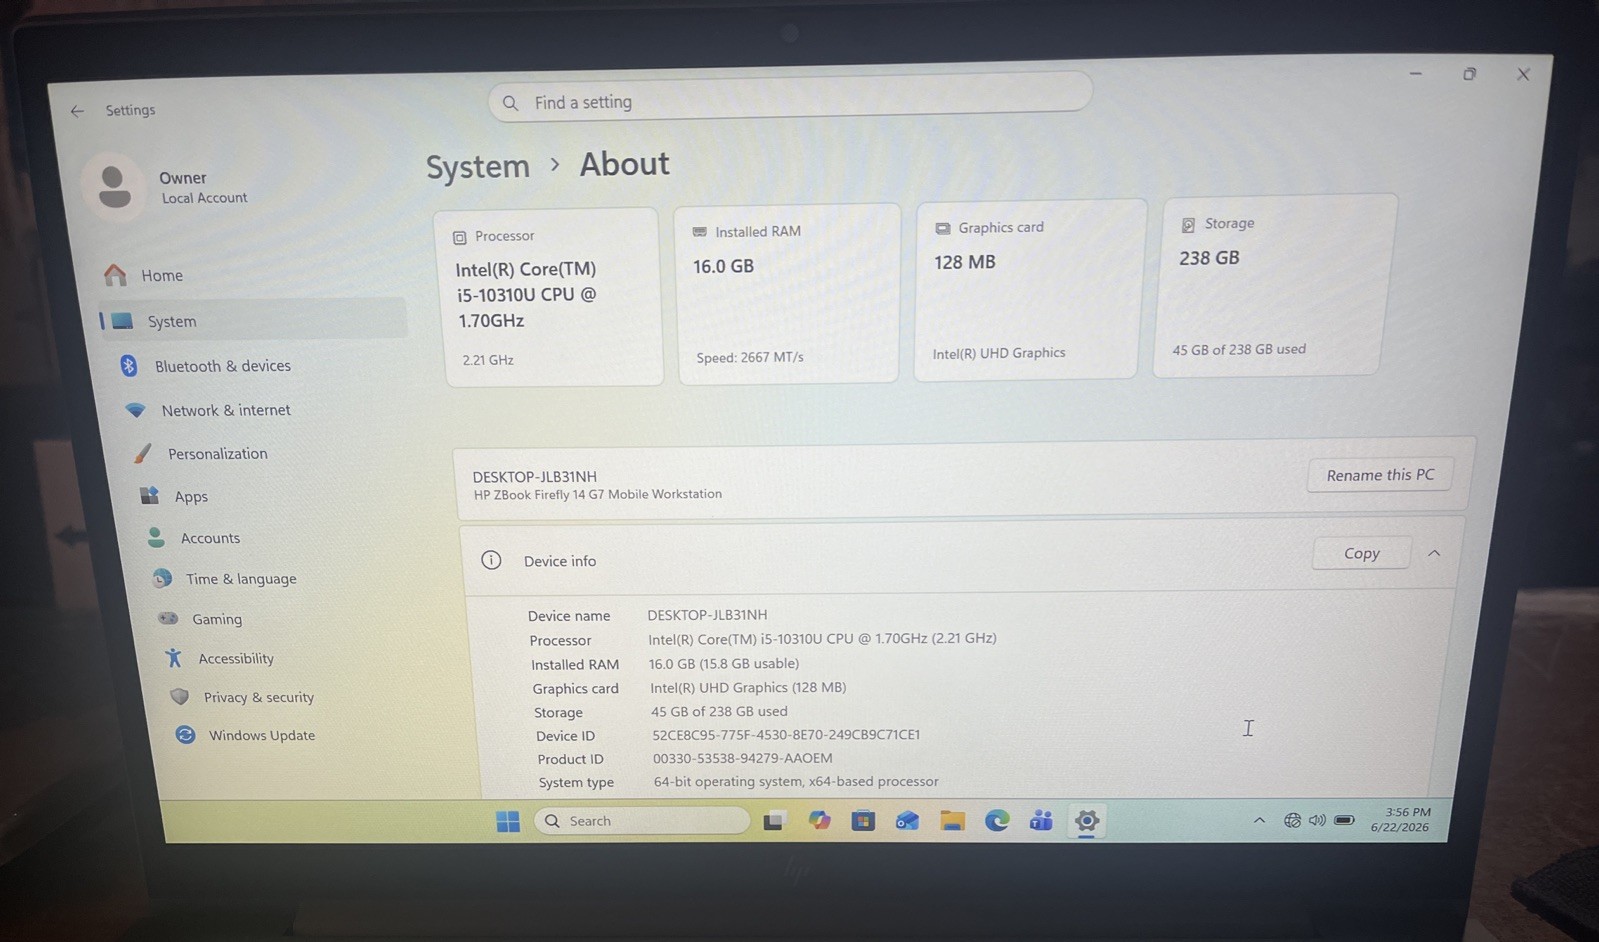Click the network globe tray icon
1599x942 pixels.
pyautogui.click(x=1292, y=820)
